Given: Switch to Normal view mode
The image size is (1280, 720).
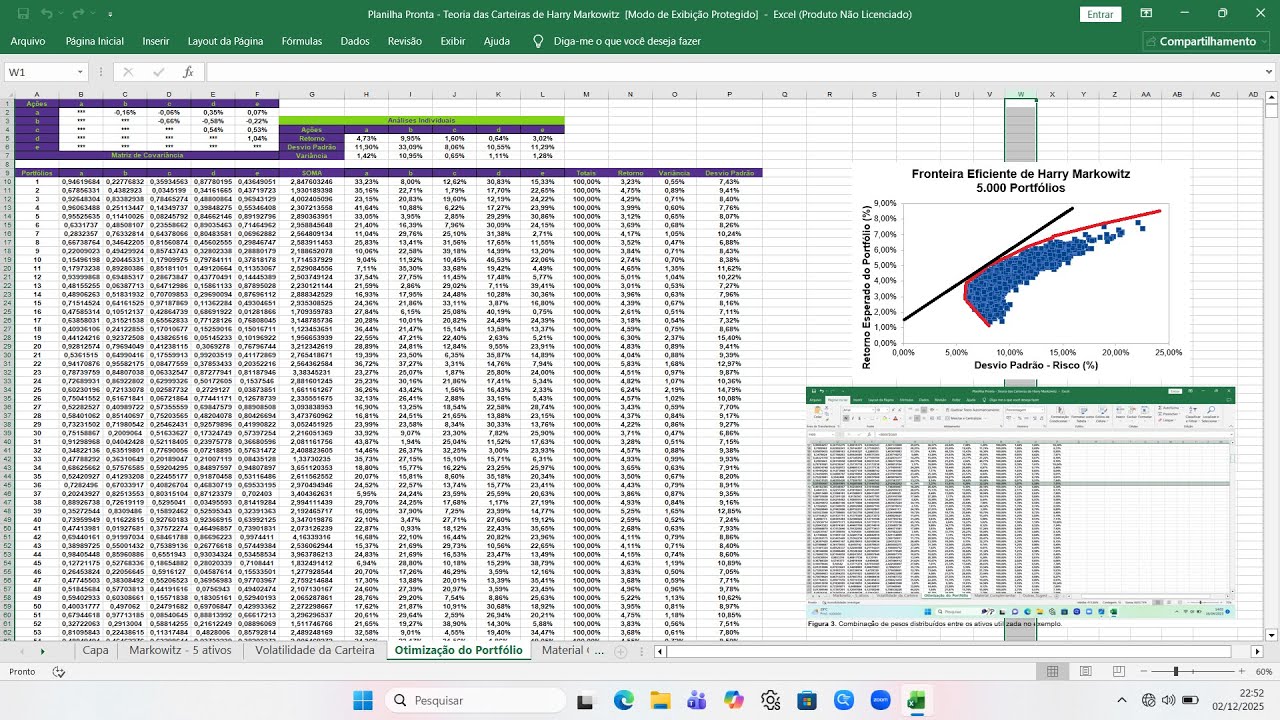Looking at the screenshot, I should tap(1052, 672).
